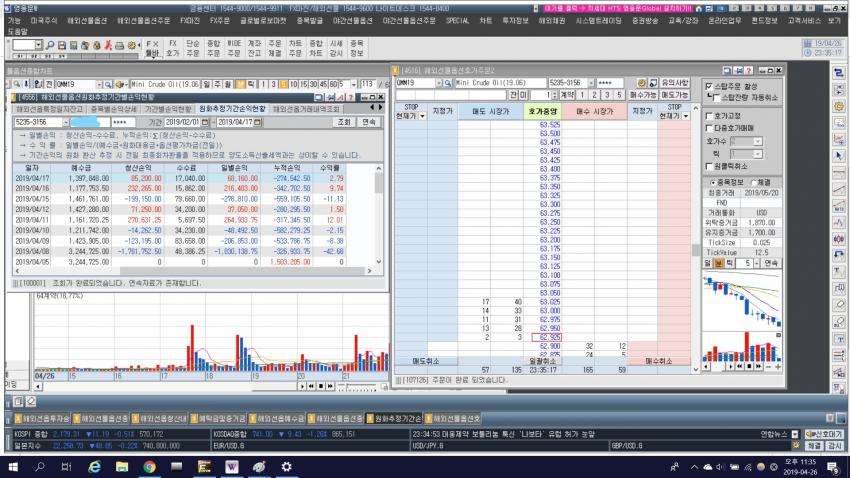Open account 5235-3156 dropdown in P&L window
This screenshot has width=850, height=478.
click(x=66, y=122)
